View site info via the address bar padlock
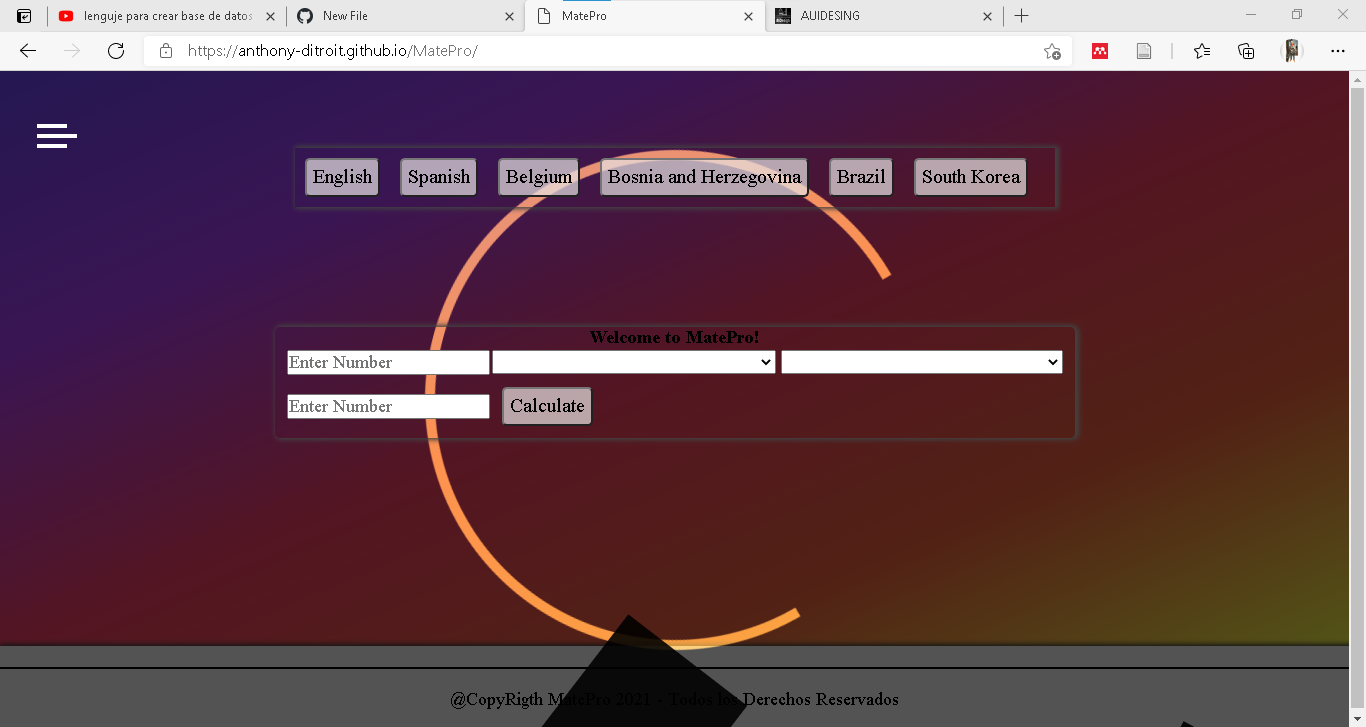Viewport: 1366px width, 727px height. [x=165, y=51]
